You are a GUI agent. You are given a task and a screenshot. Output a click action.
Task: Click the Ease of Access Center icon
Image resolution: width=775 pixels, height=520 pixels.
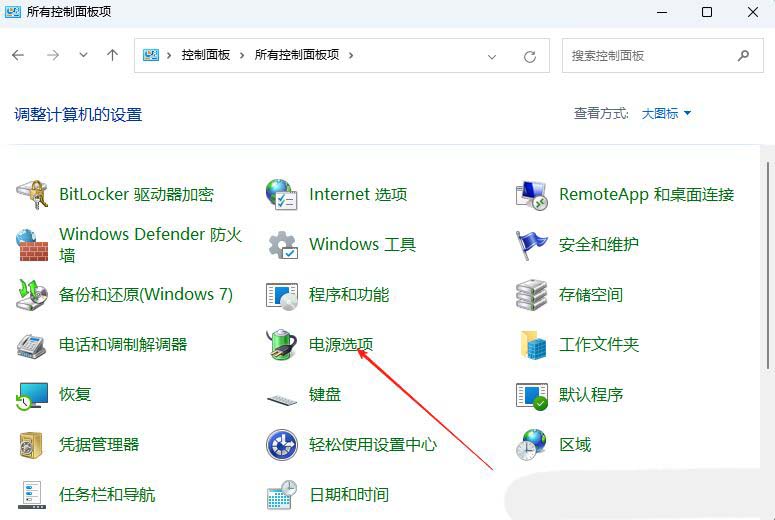[282, 445]
